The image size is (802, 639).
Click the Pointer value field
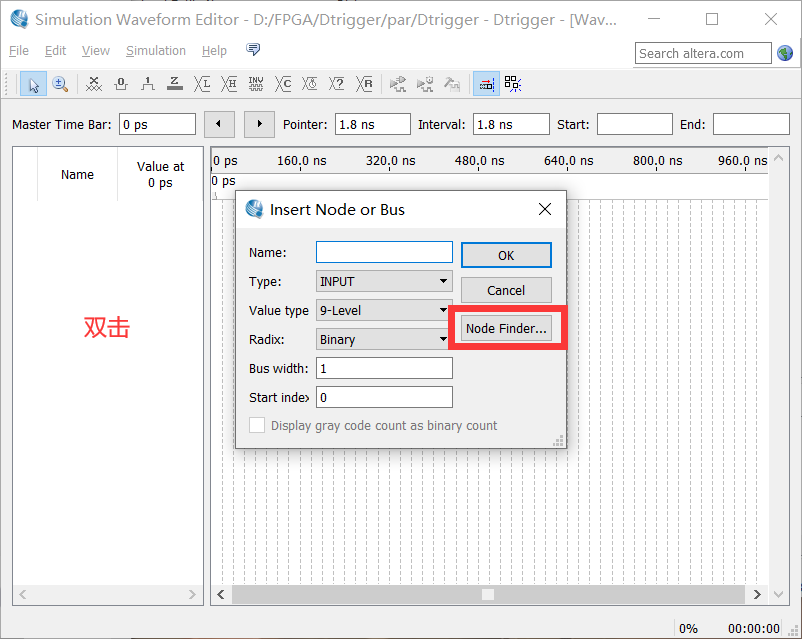[x=372, y=124]
